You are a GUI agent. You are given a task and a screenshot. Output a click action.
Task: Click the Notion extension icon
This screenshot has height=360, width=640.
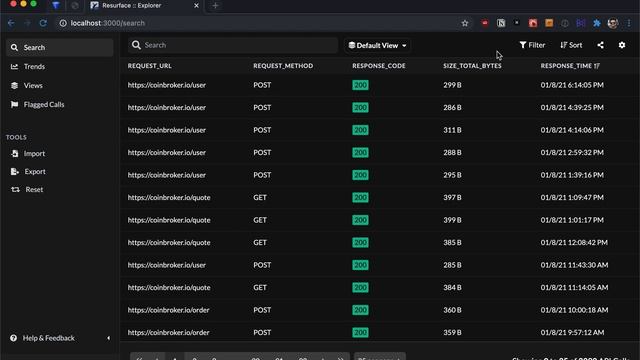501,23
